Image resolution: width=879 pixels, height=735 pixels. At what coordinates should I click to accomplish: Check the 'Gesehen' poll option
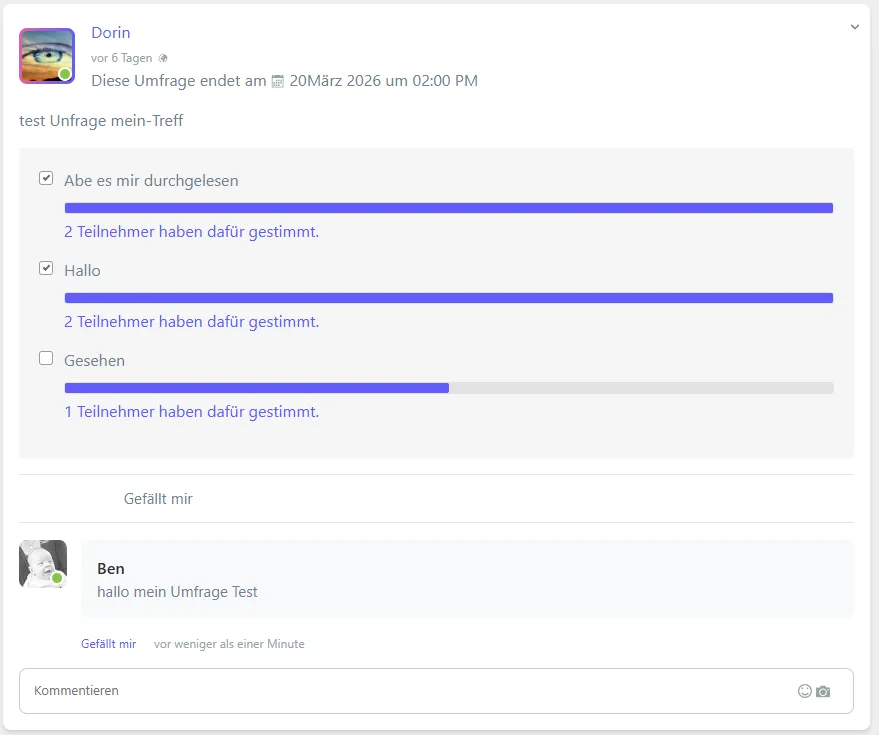[46, 358]
